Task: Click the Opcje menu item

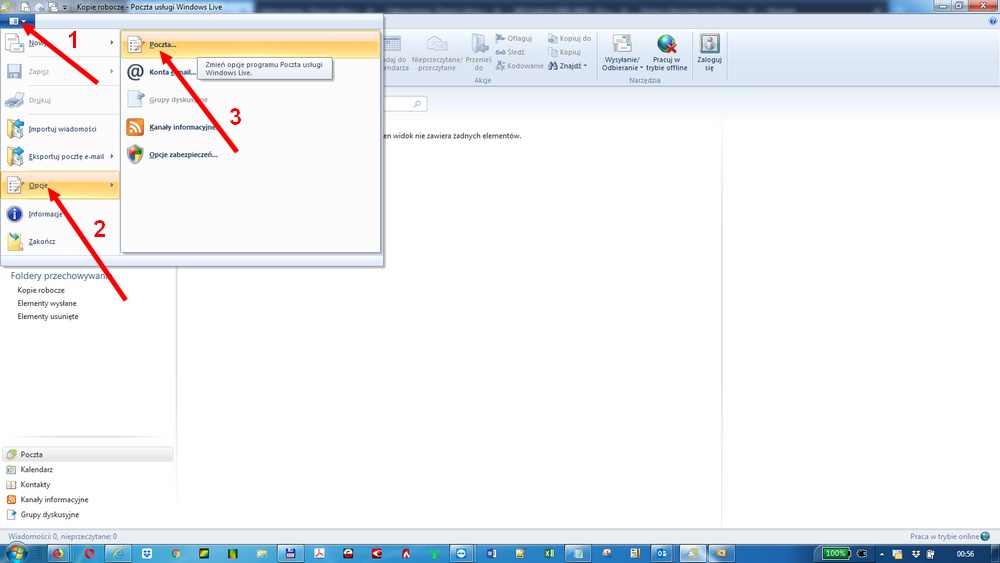Action: point(61,185)
